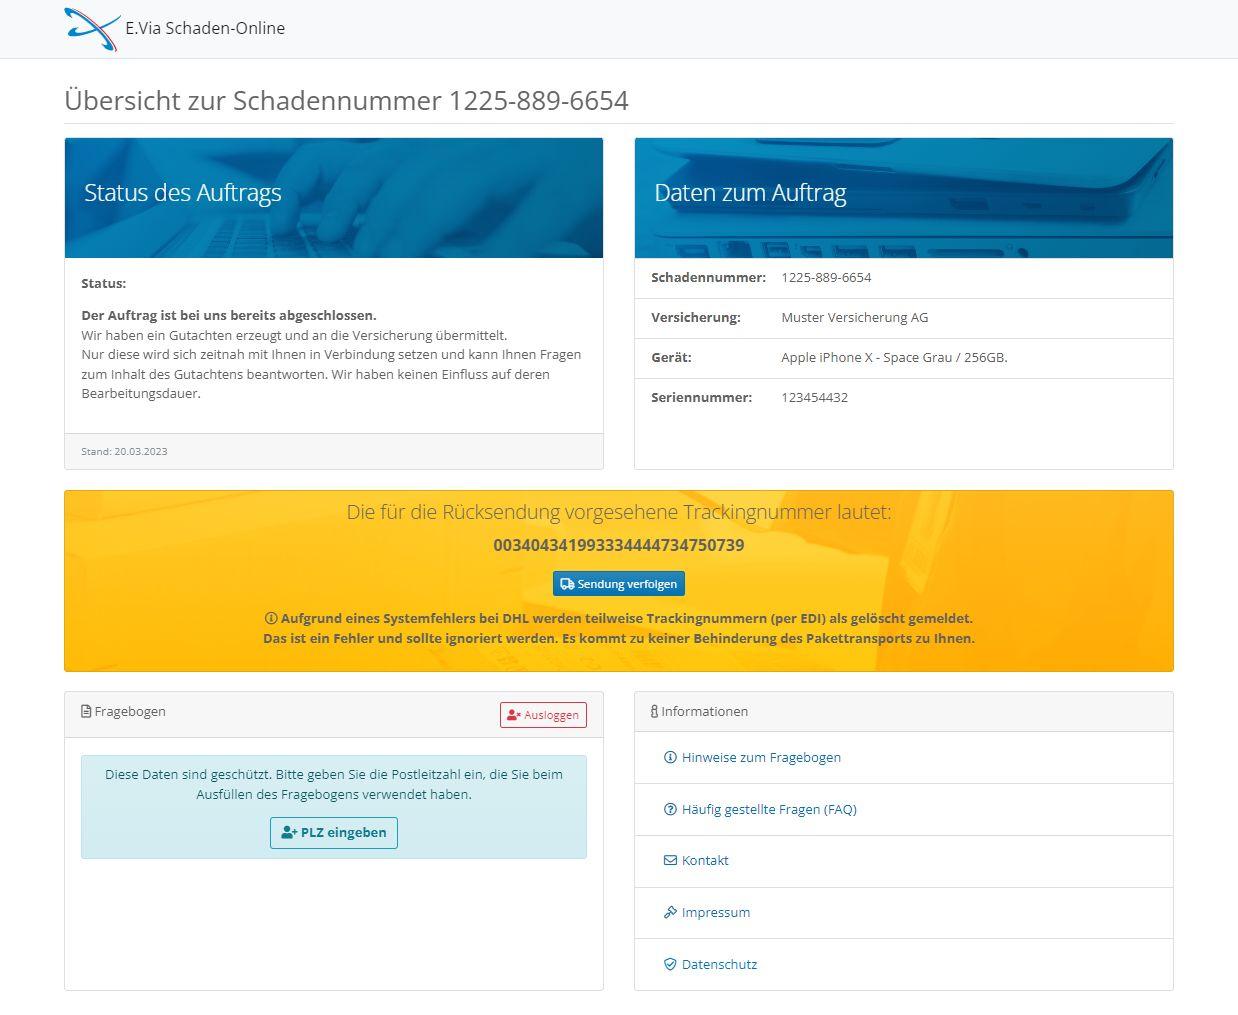This screenshot has height=1015, width=1238.
Task: Click the red user icon on Ausloggen button
Action: (514, 714)
